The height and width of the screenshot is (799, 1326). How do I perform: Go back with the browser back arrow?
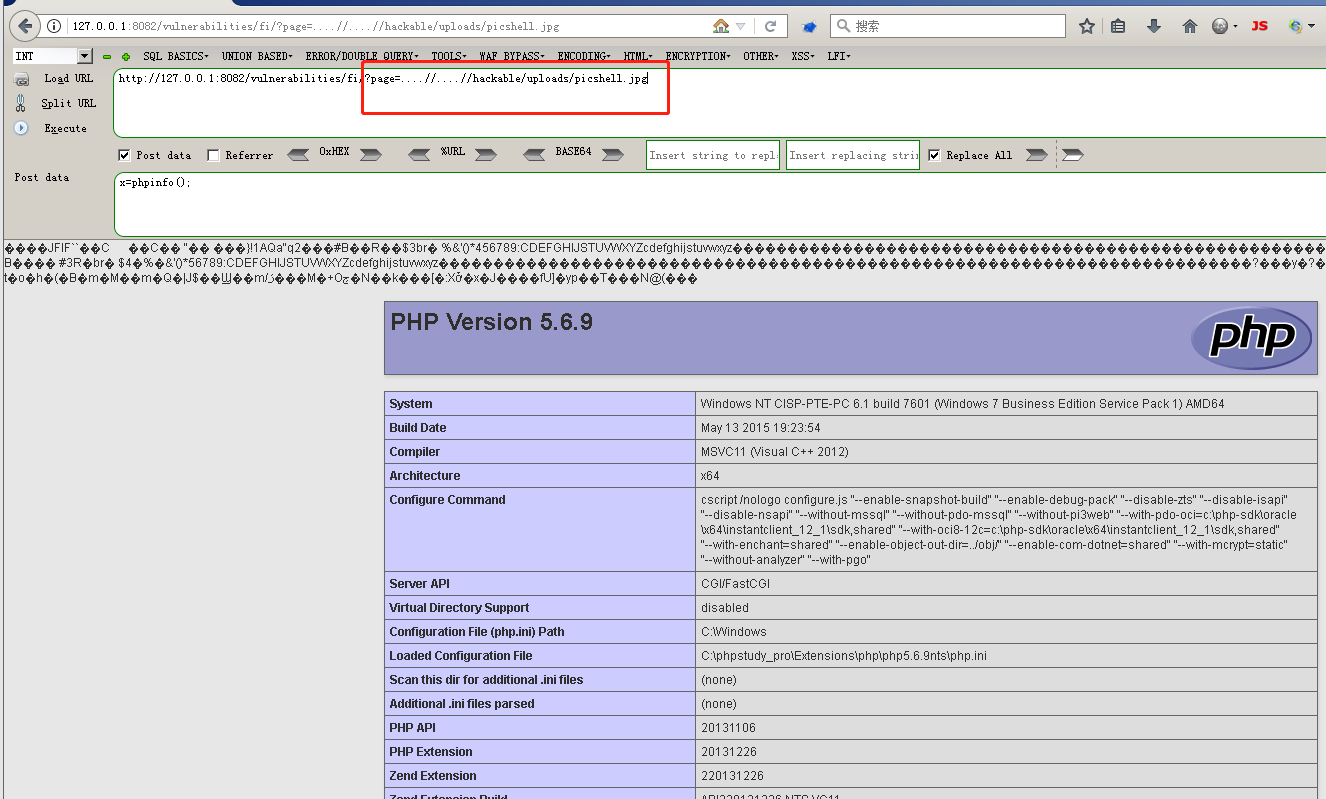point(23,26)
